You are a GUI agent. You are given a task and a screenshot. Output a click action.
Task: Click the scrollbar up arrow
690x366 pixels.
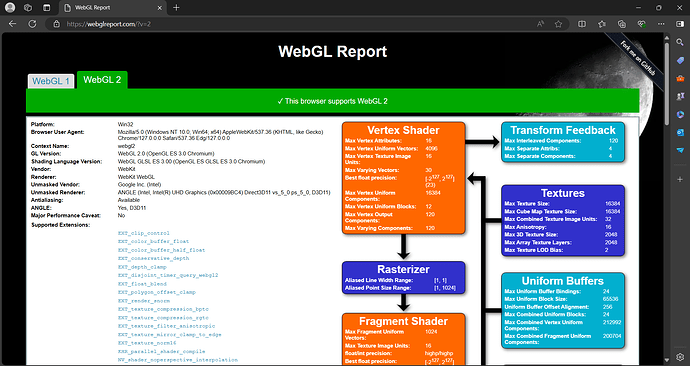(667, 37)
